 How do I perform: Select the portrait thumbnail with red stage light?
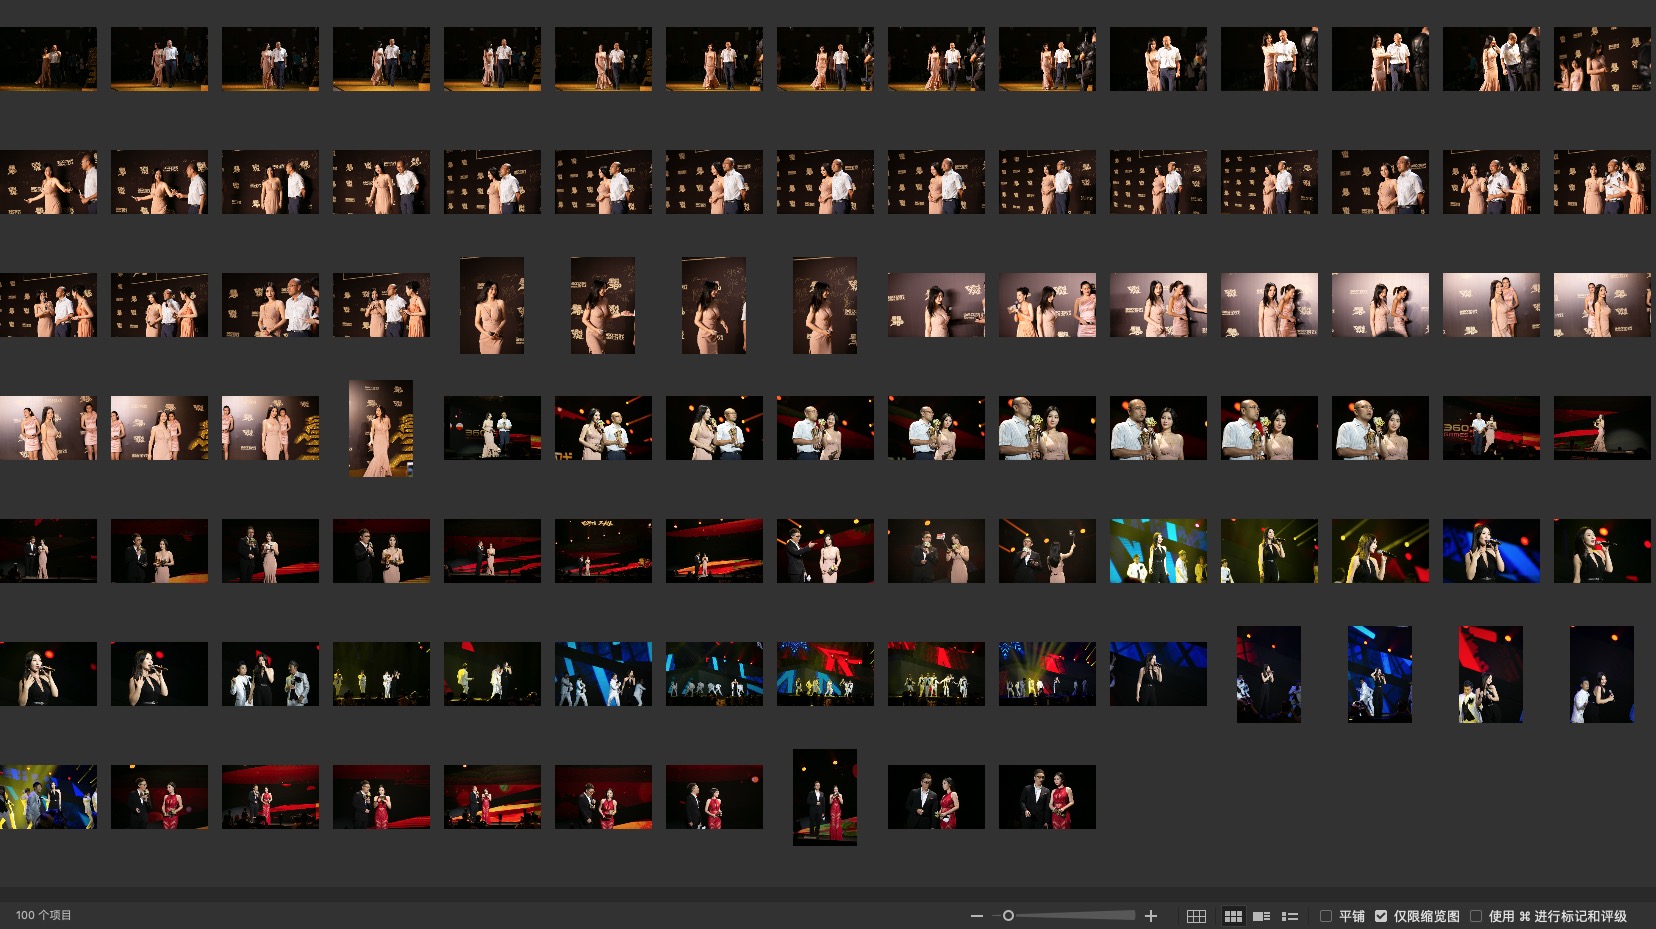(1491, 674)
